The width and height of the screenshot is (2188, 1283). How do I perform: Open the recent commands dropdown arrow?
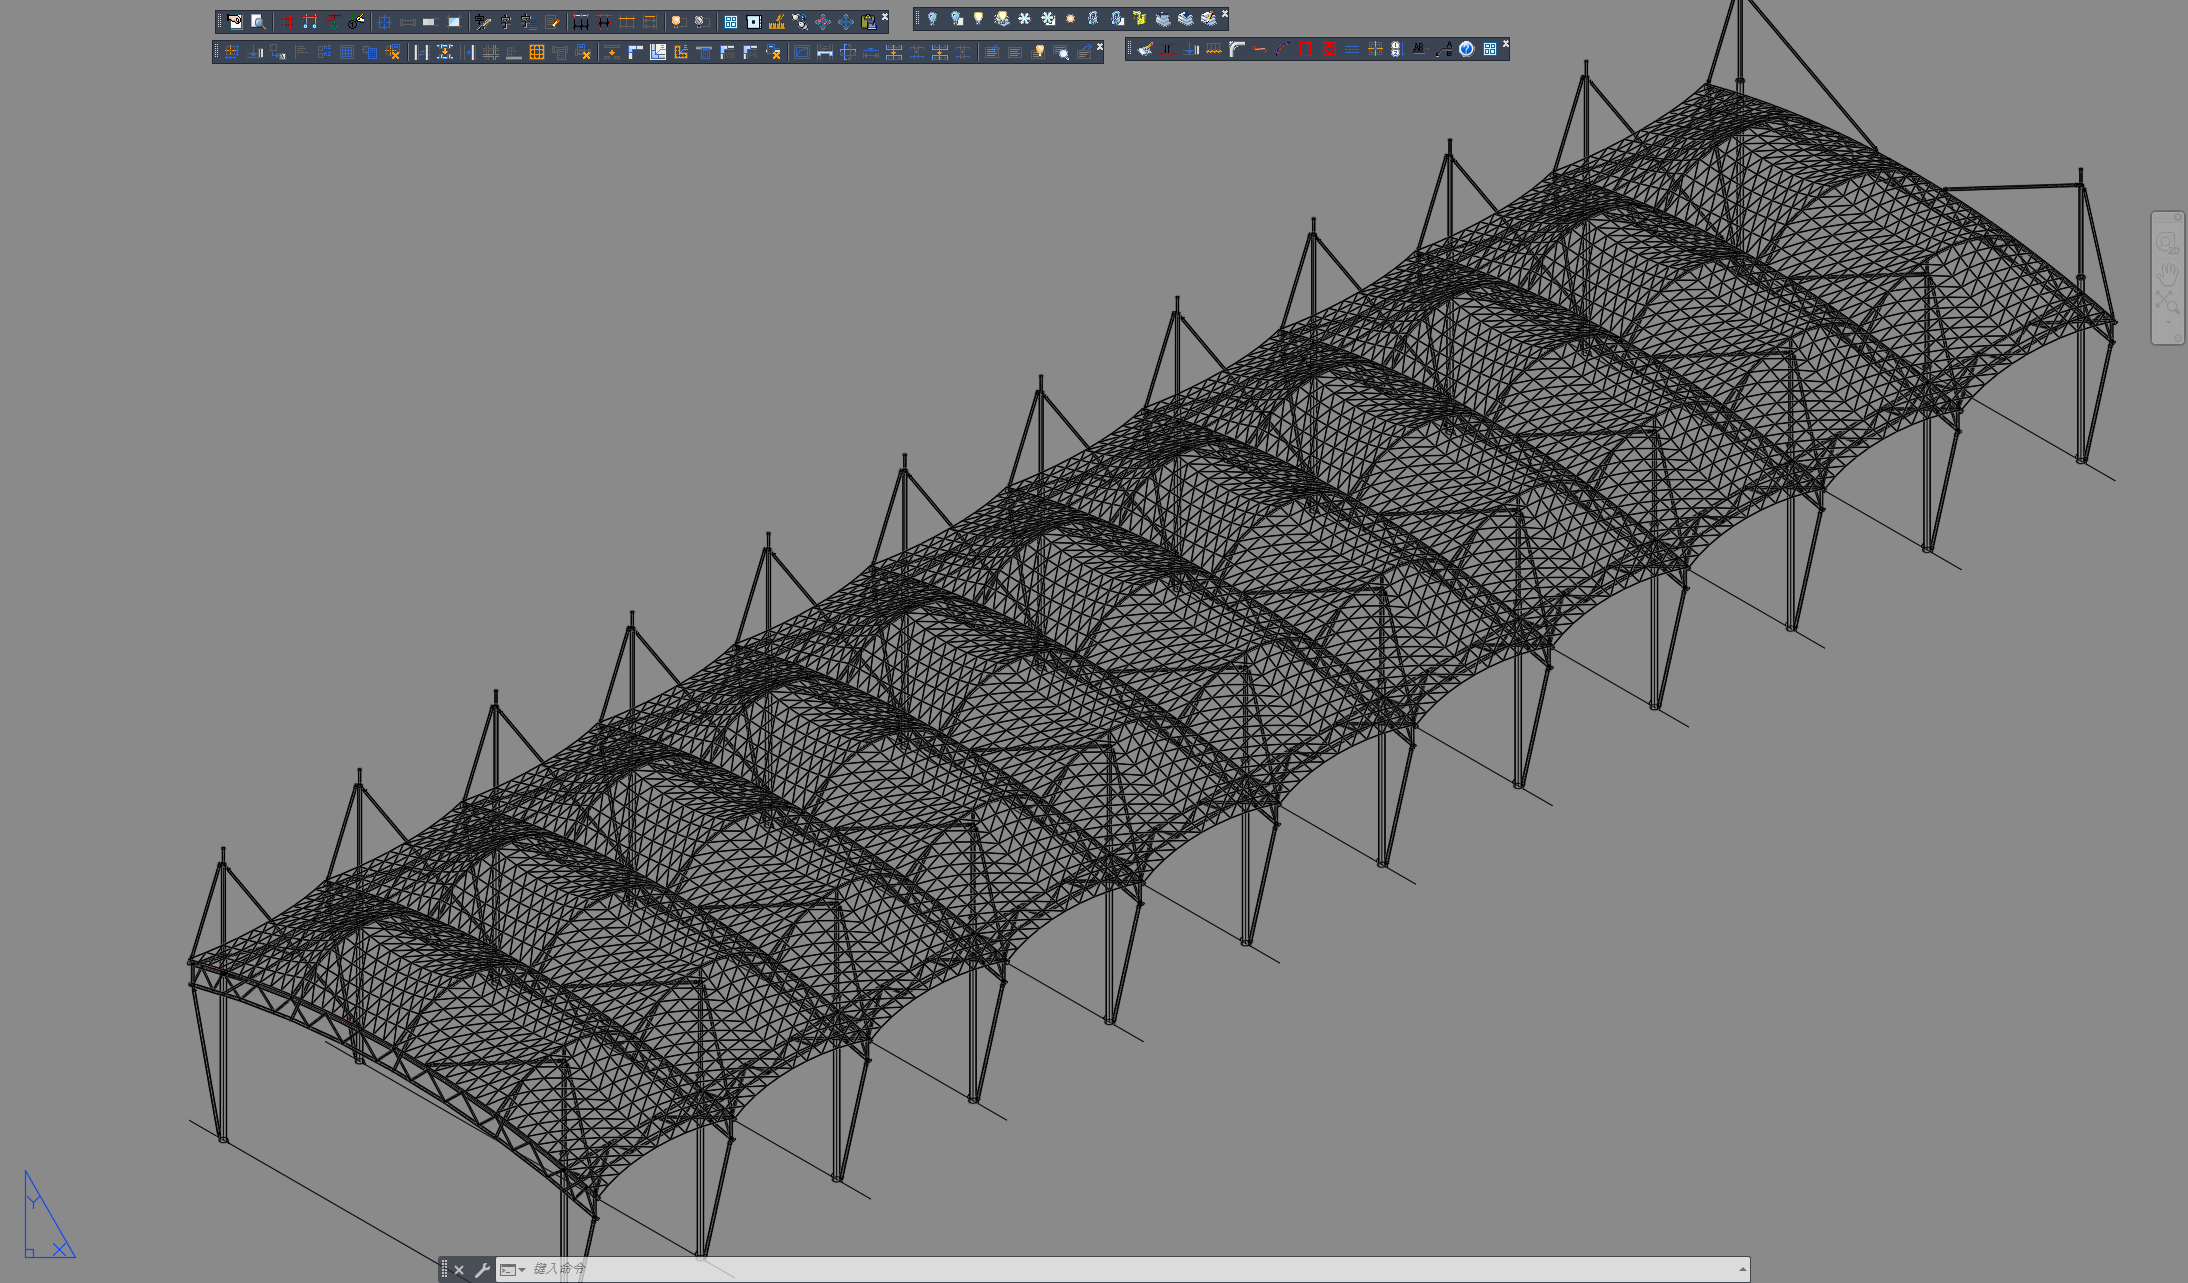[x=522, y=1270]
